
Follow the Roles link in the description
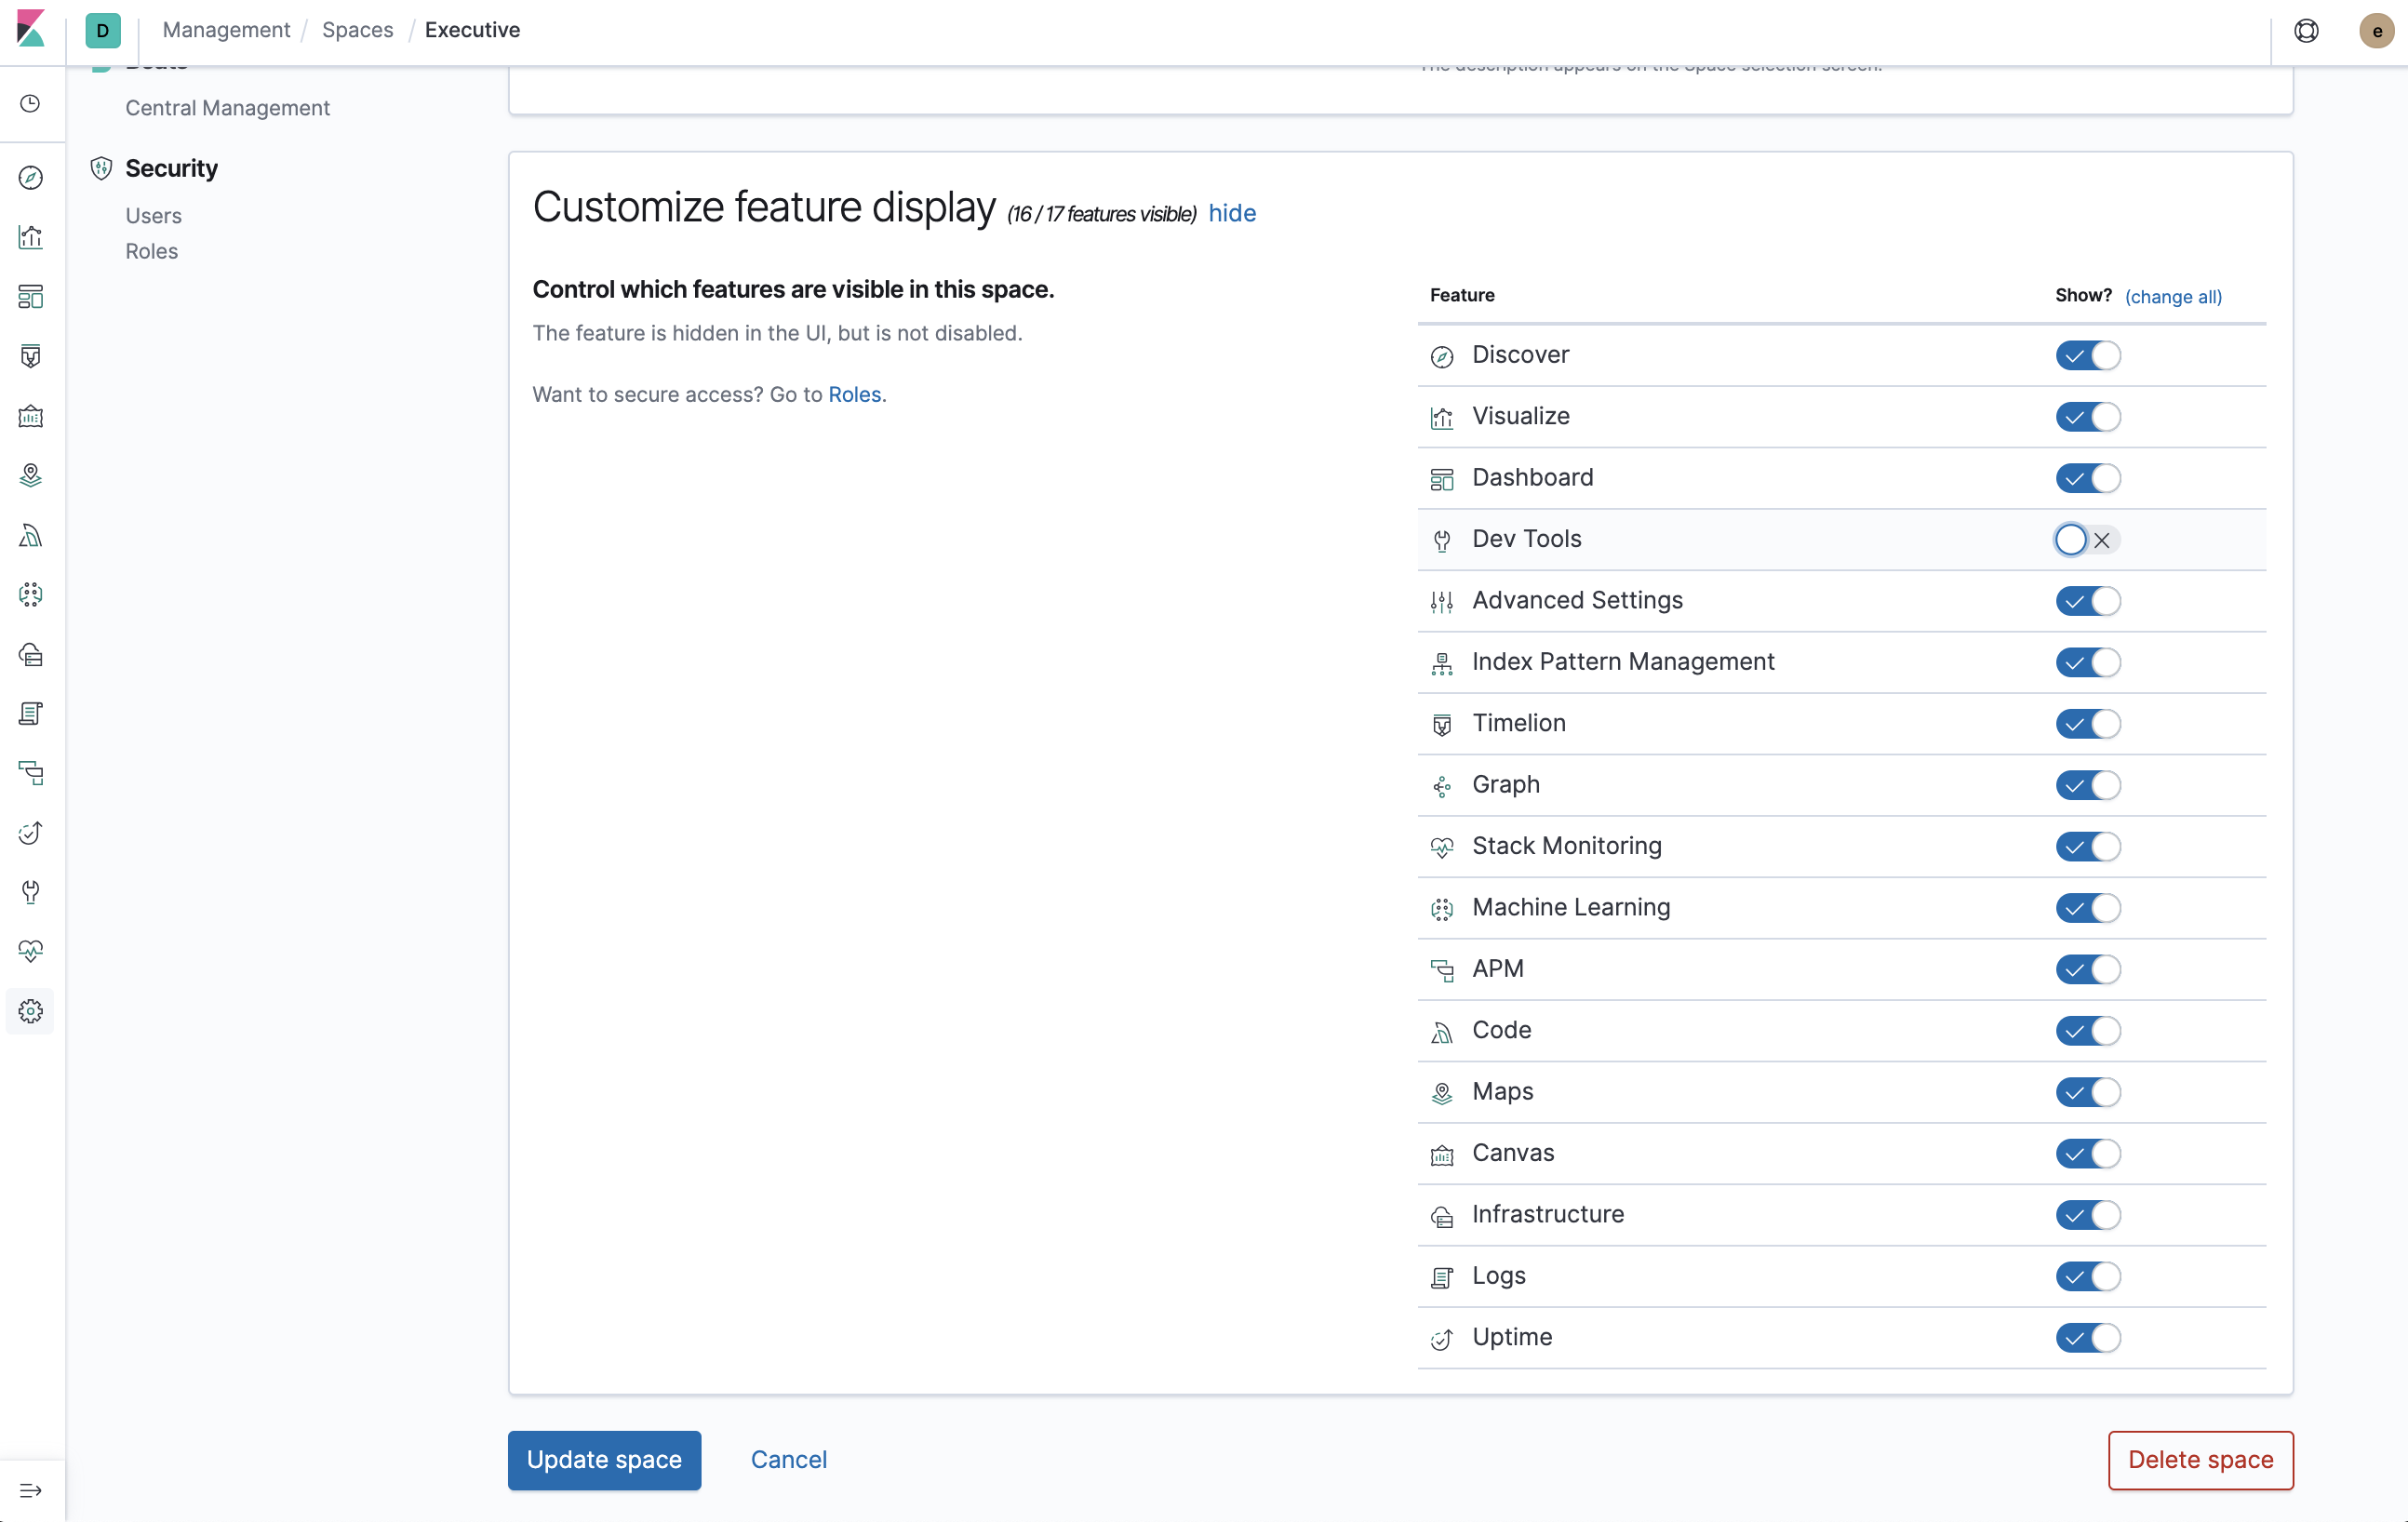coord(854,394)
